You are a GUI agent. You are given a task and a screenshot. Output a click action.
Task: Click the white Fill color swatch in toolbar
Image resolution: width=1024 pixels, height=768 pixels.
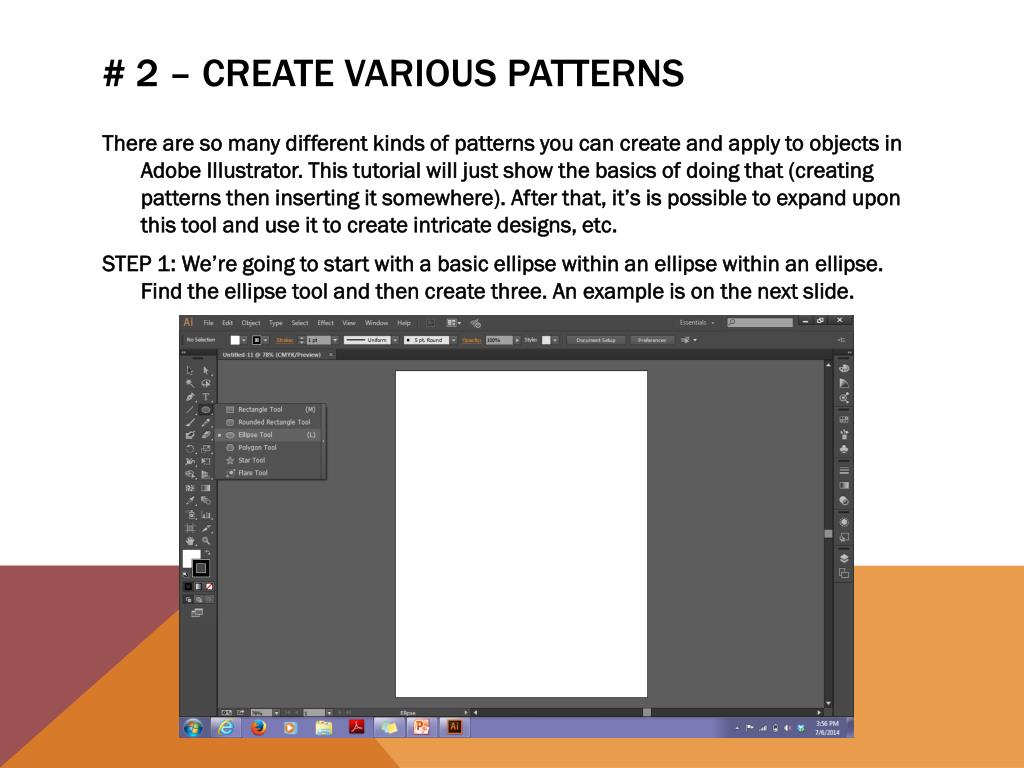point(190,558)
